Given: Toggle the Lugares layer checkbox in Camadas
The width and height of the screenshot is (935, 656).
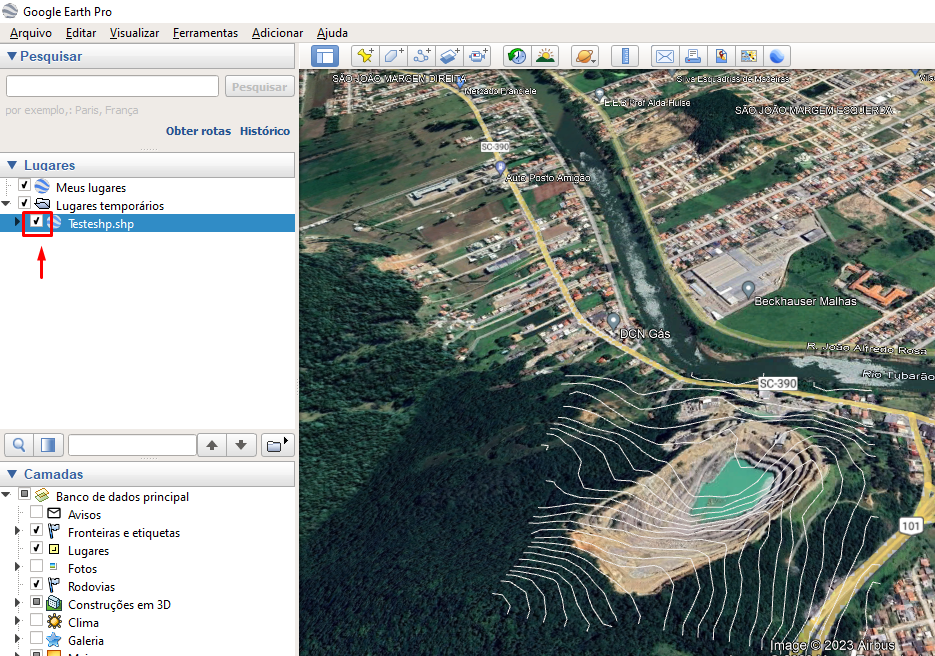Looking at the screenshot, I should click(x=36, y=548).
